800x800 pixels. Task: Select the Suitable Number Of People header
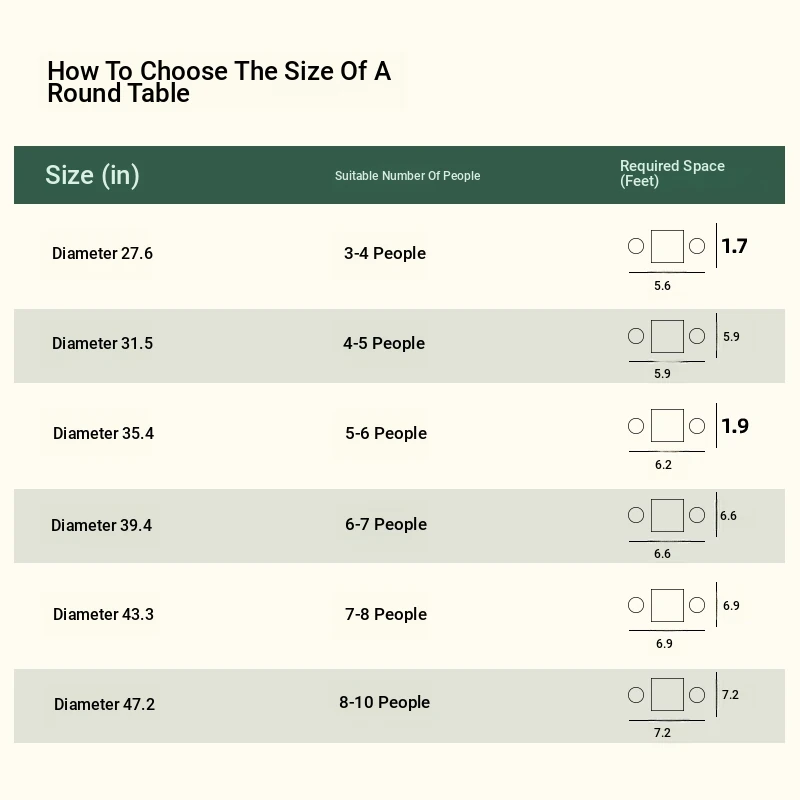click(x=407, y=176)
